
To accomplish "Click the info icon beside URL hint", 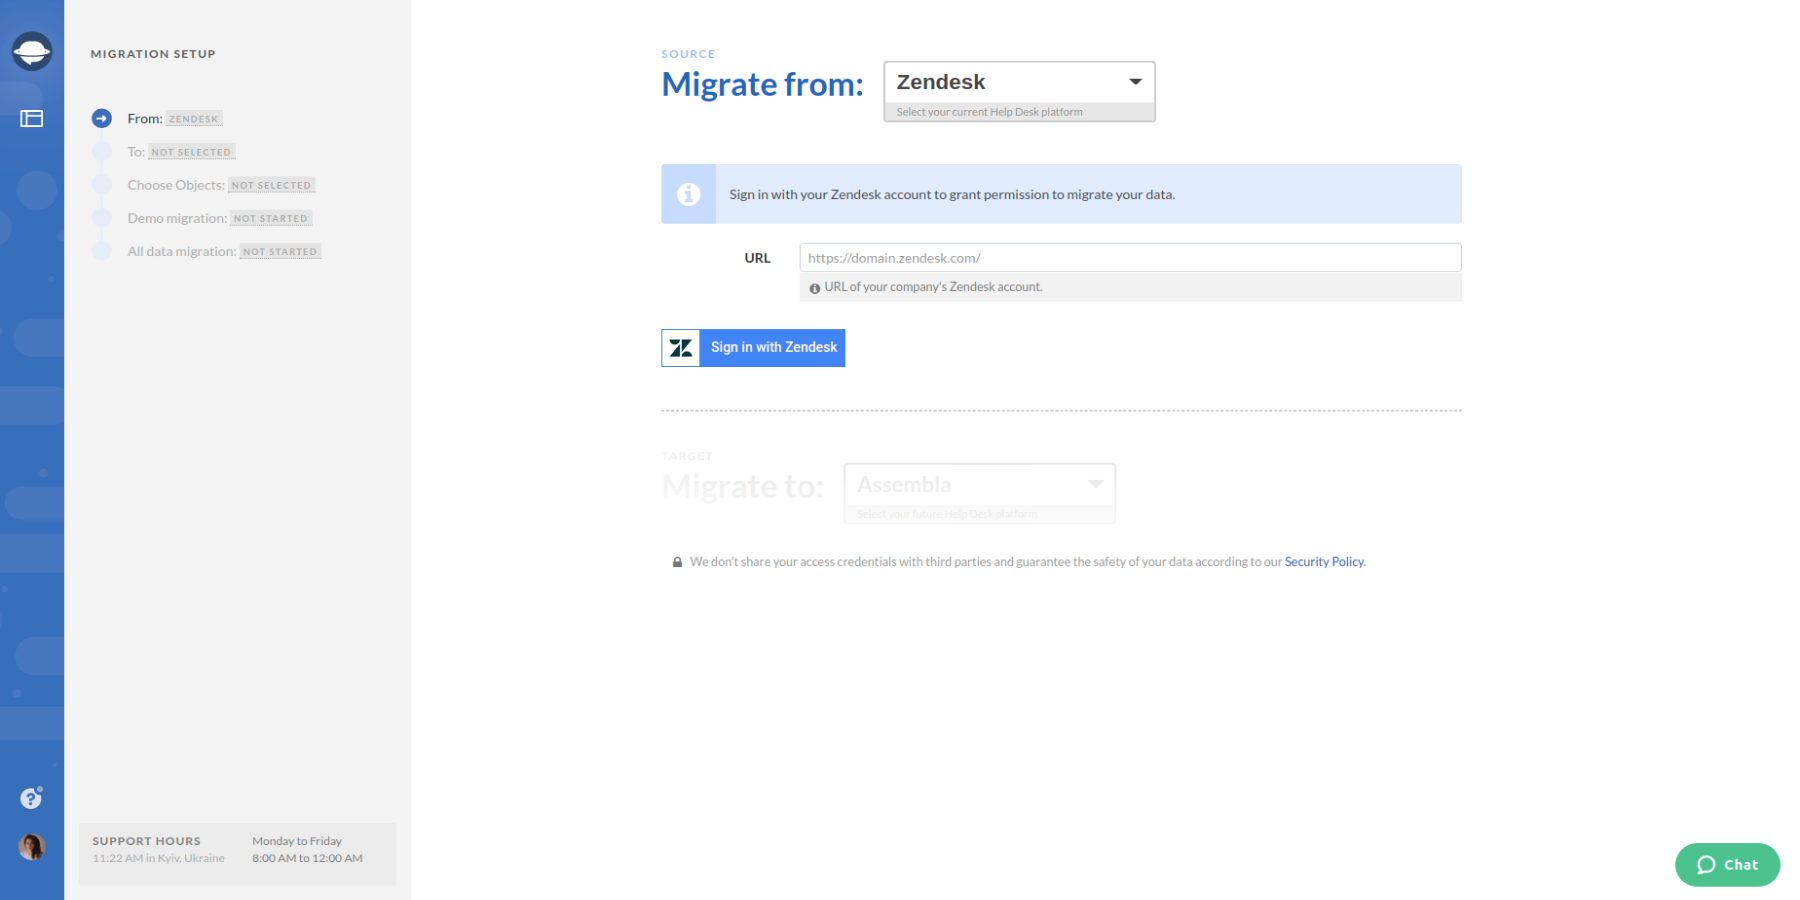I will coord(814,287).
